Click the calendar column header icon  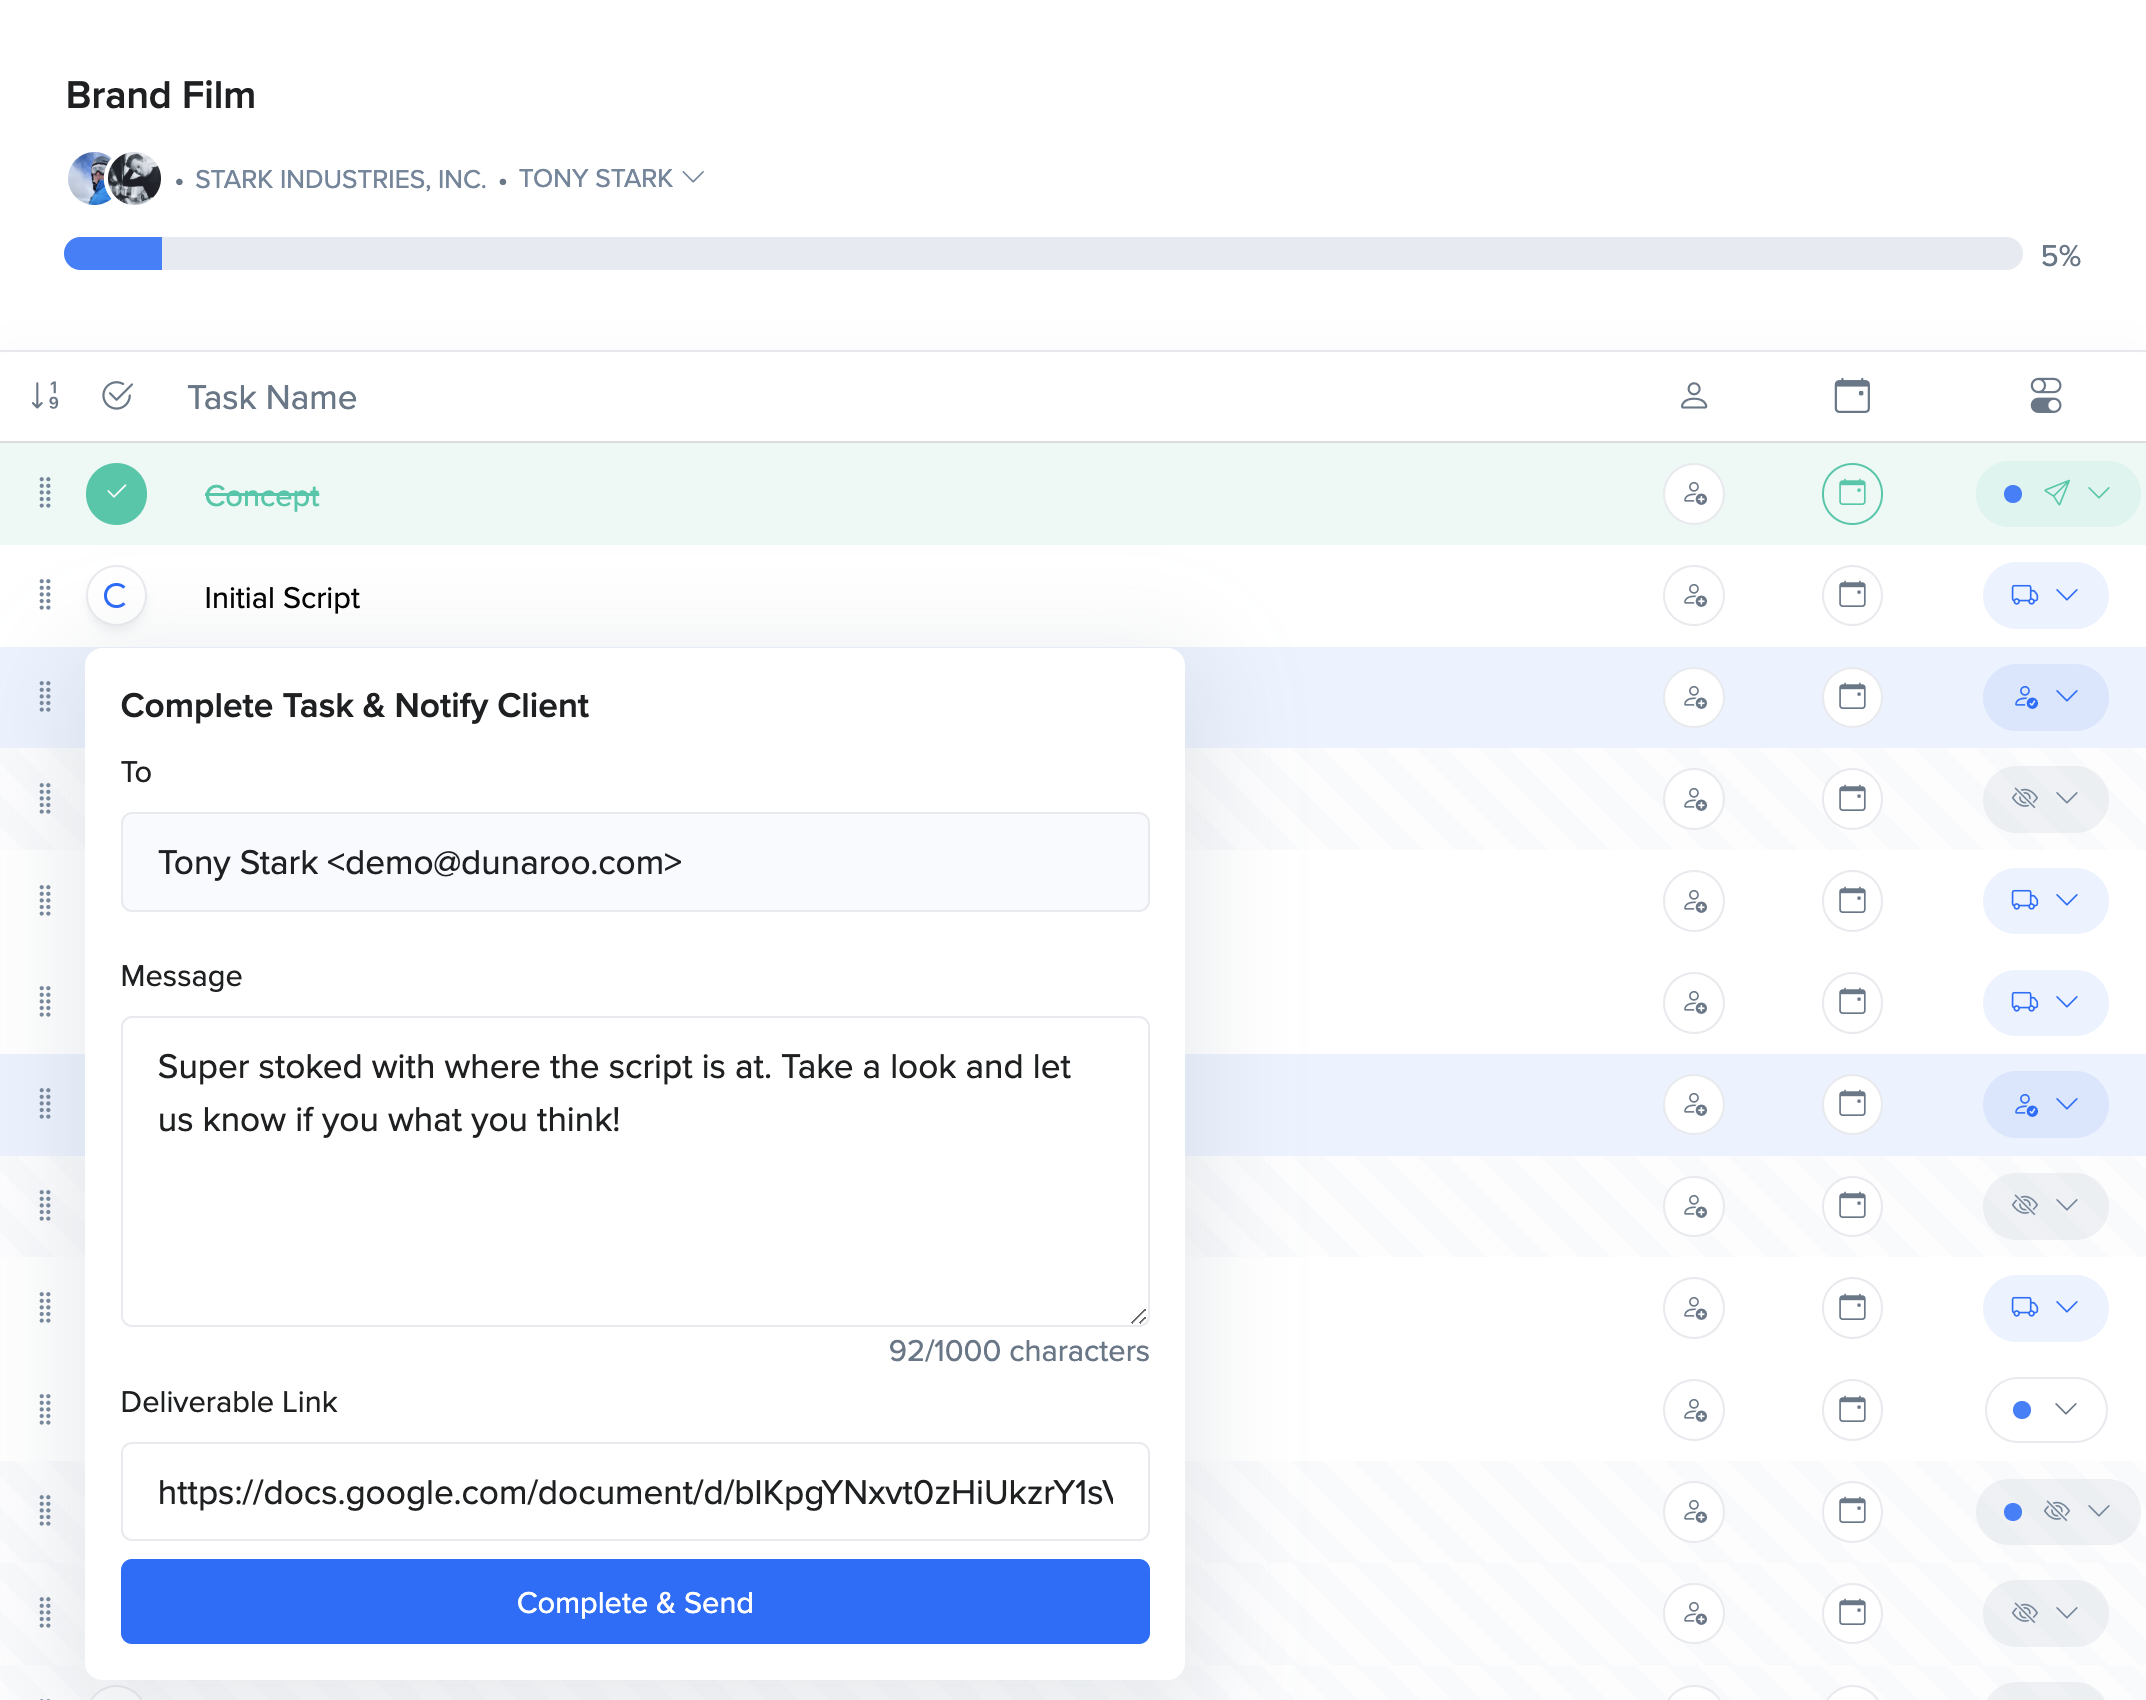[x=1852, y=396]
